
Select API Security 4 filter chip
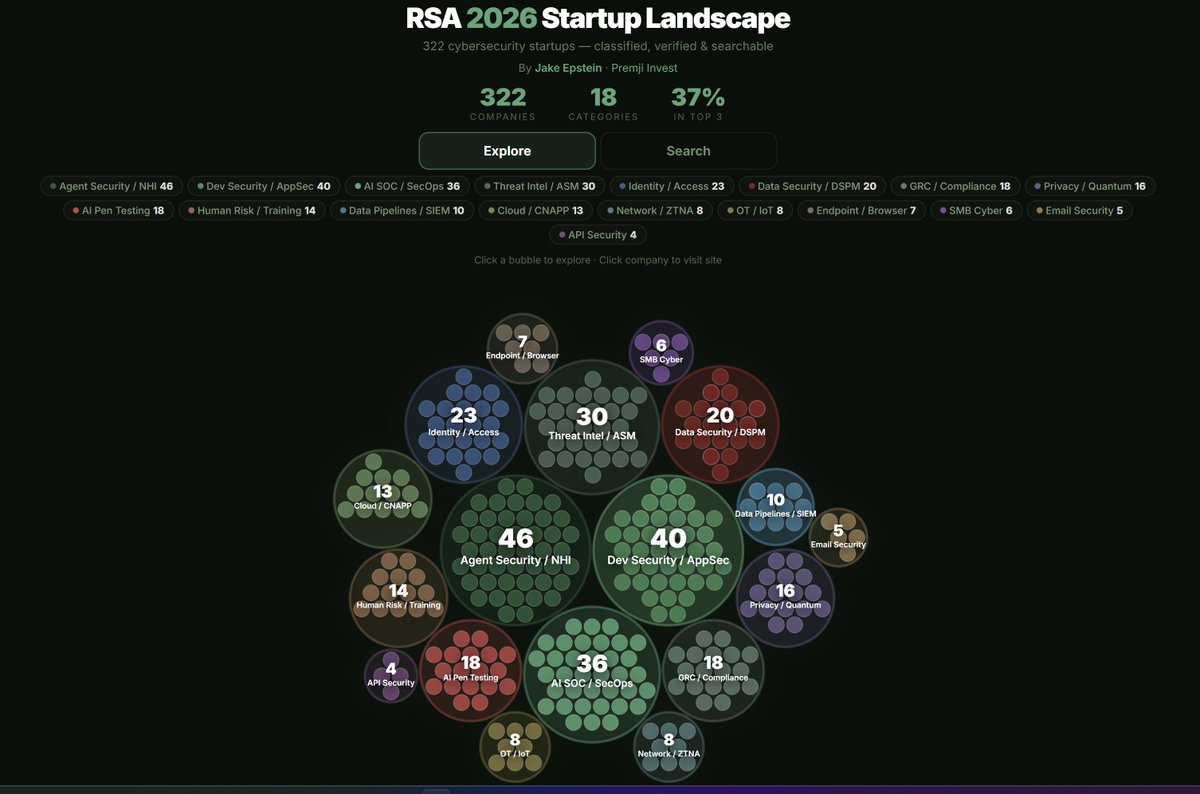(x=598, y=235)
